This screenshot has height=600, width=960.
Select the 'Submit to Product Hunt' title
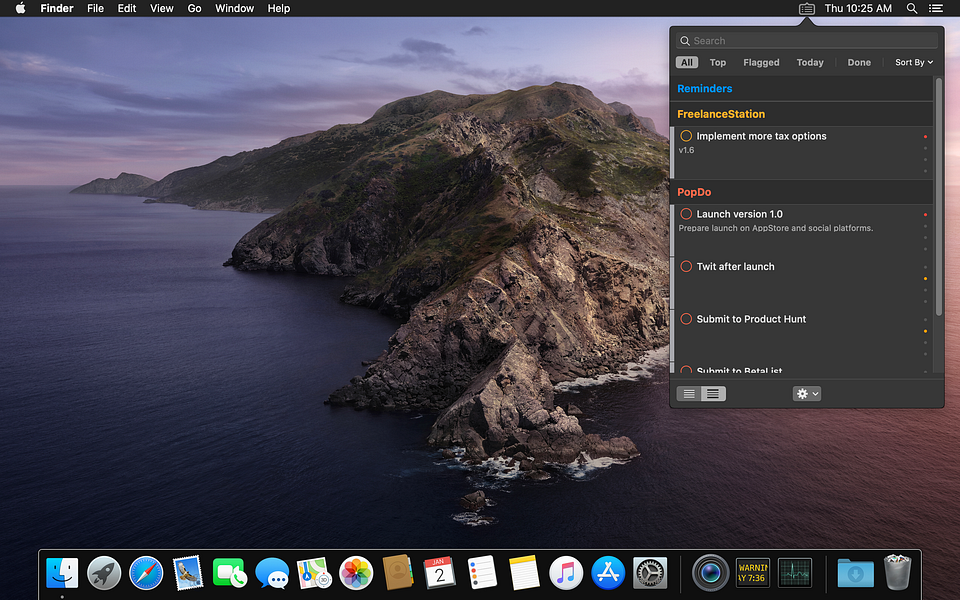point(751,319)
